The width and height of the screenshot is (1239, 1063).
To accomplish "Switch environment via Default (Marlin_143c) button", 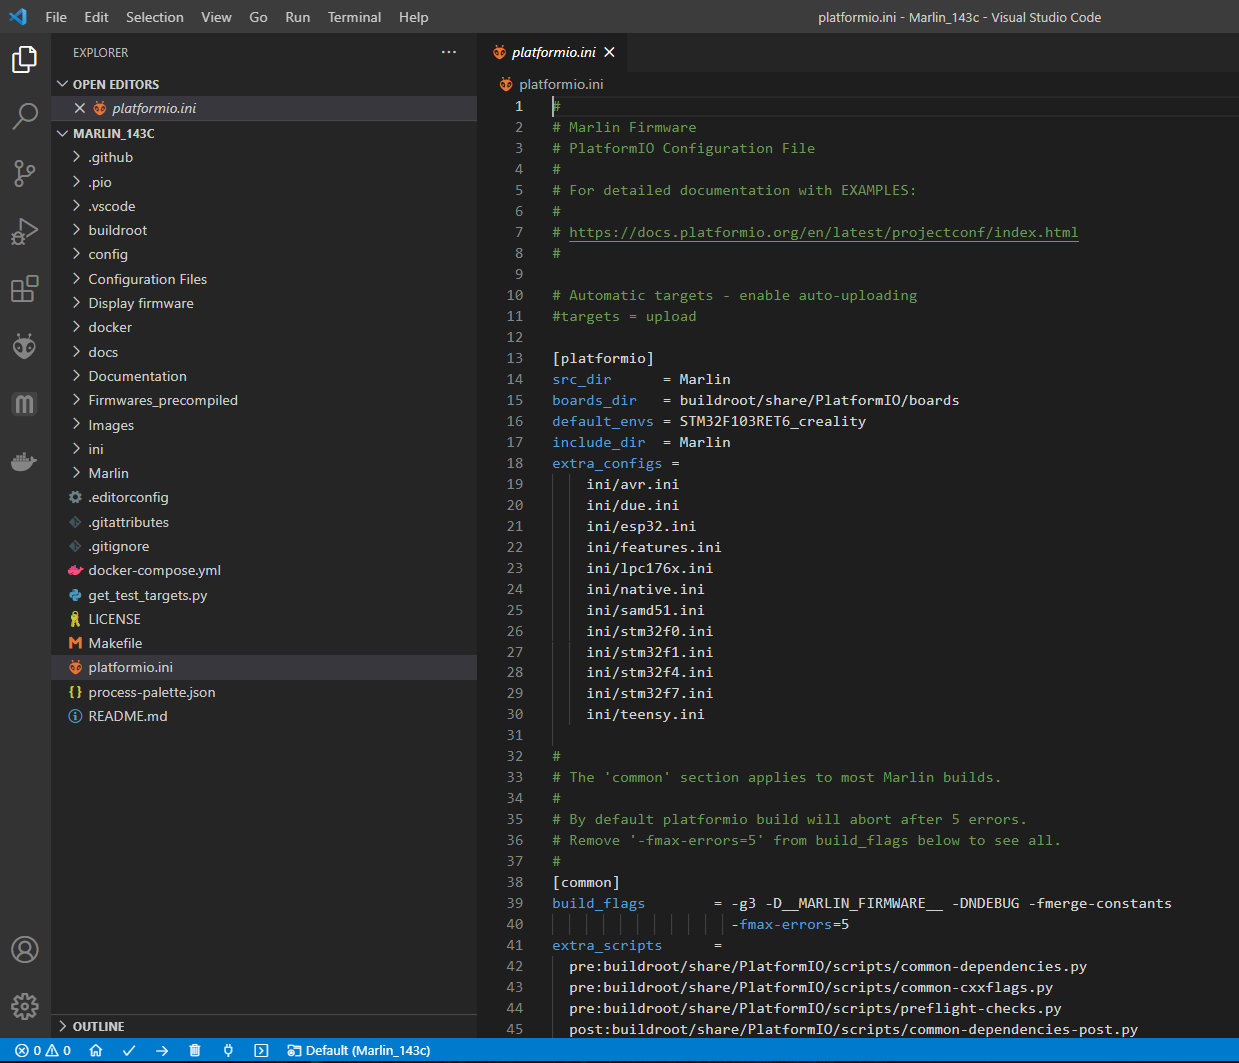I will tap(359, 1050).
